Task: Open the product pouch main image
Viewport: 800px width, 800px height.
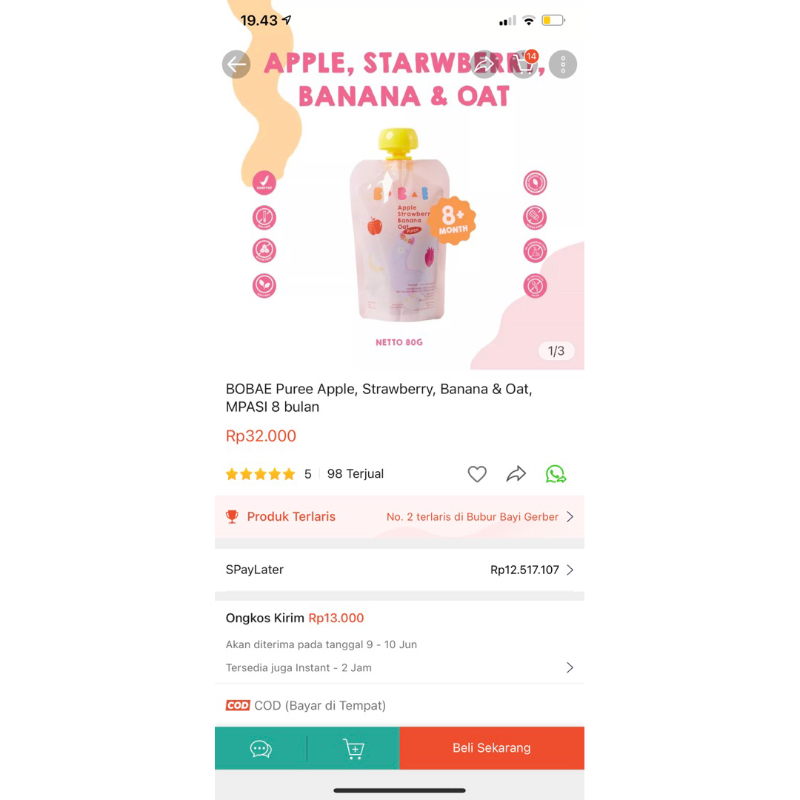Action: 399,226
